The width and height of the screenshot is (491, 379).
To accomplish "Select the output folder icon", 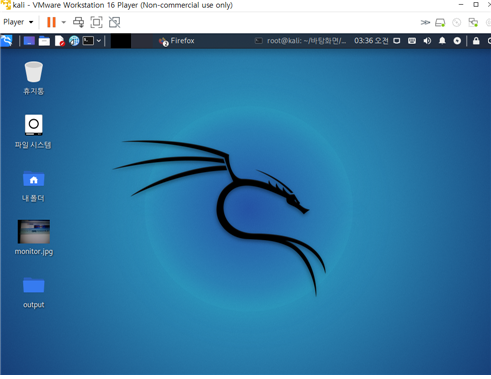I will tap(34, 285).
